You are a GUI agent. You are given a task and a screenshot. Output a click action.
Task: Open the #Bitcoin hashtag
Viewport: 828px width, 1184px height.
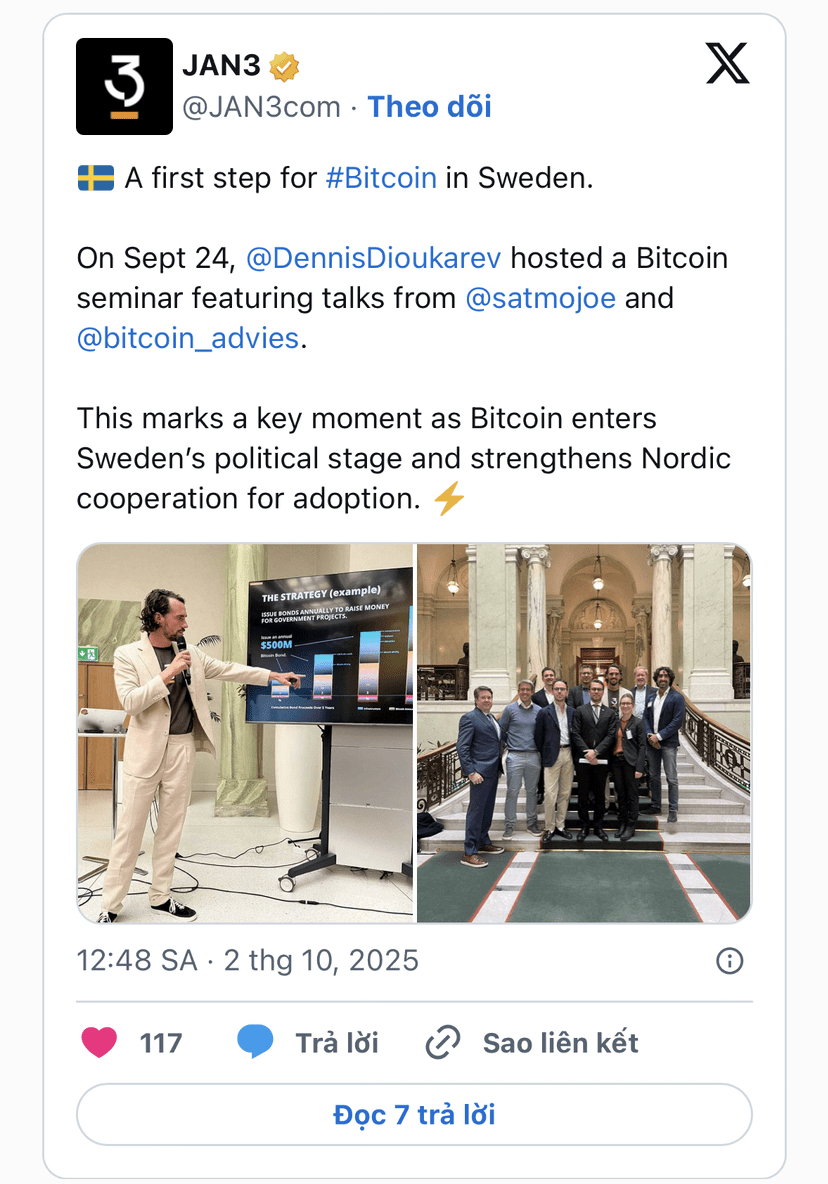tap(381, 178)
